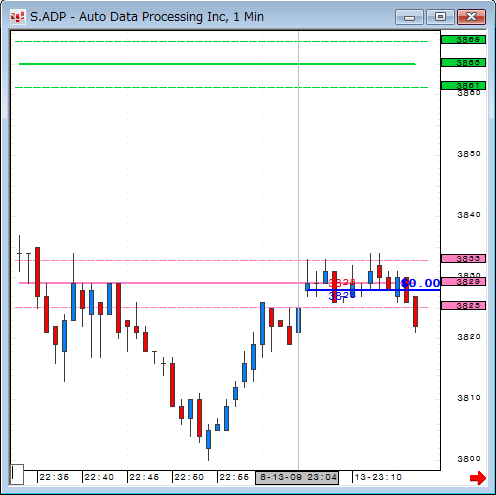The image size is (496, 495).
Task: Click the 22:40 time axis label
Action: 99,477
